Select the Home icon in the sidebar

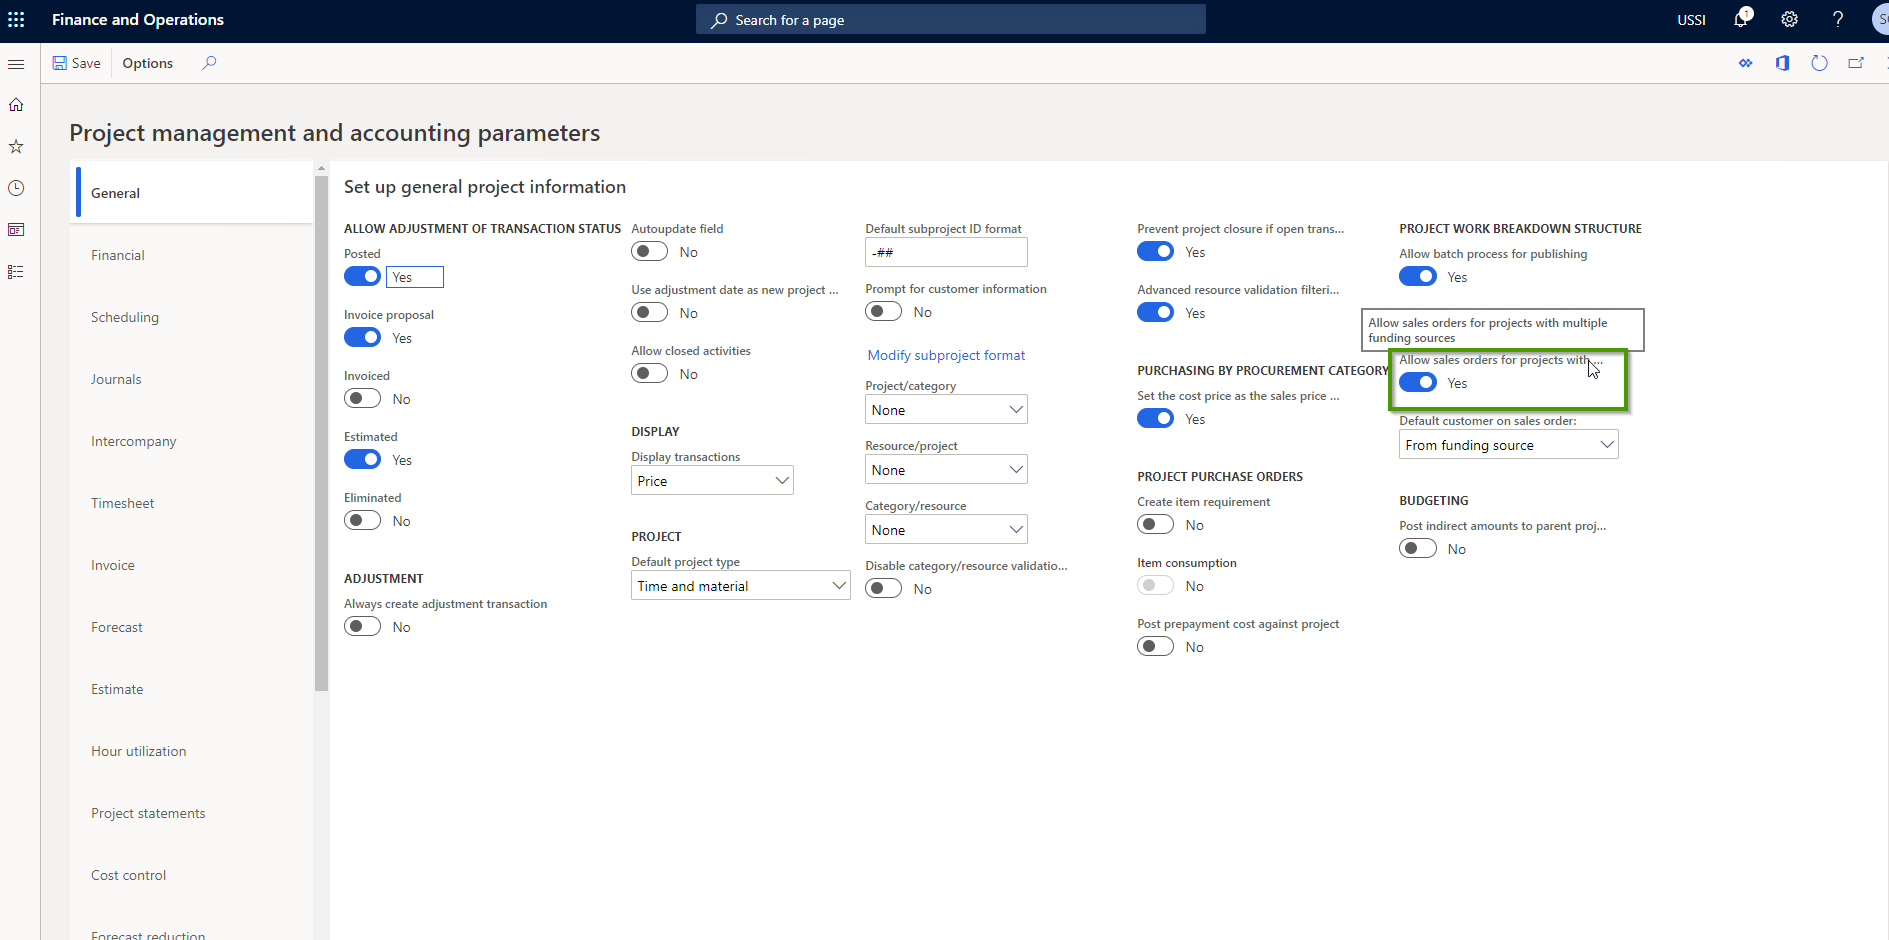click(x=16, y=104)
